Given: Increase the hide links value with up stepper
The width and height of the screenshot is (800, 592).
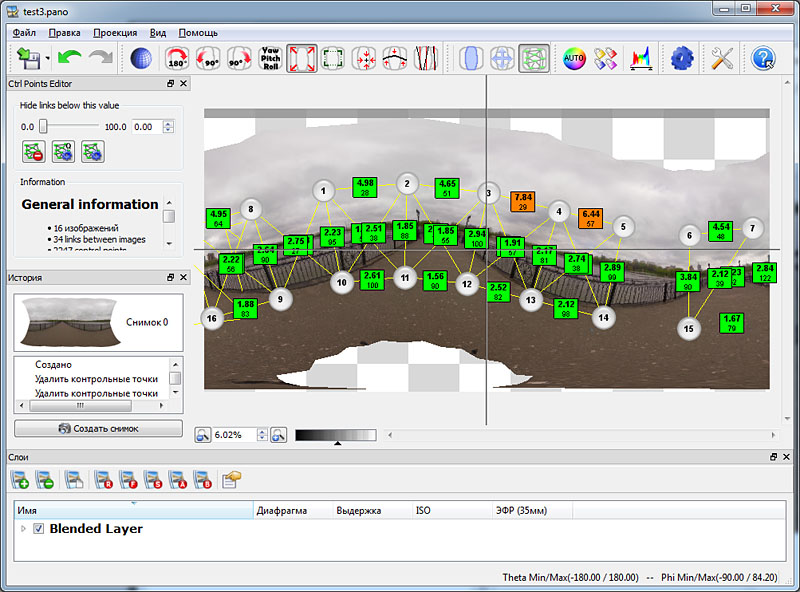Looking at the screenshot, I should (168, 124).
